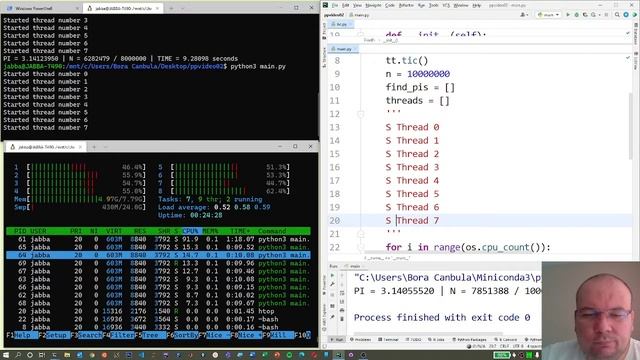Open the Project side panel in PyCharm
This screenshot has width=640, height=360.
[x=324, y=31]
